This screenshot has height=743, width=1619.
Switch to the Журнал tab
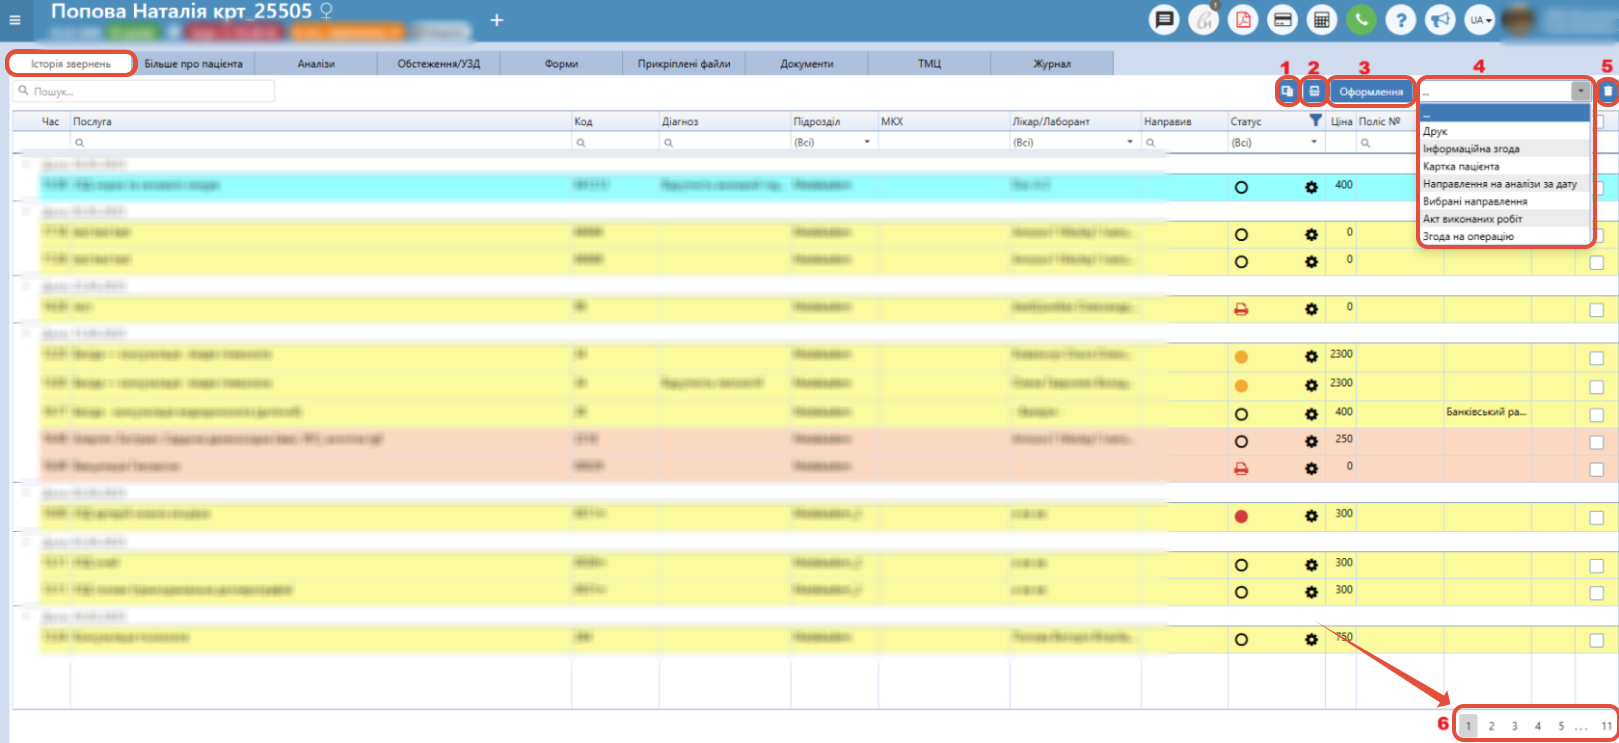(x=1052, y=63)
